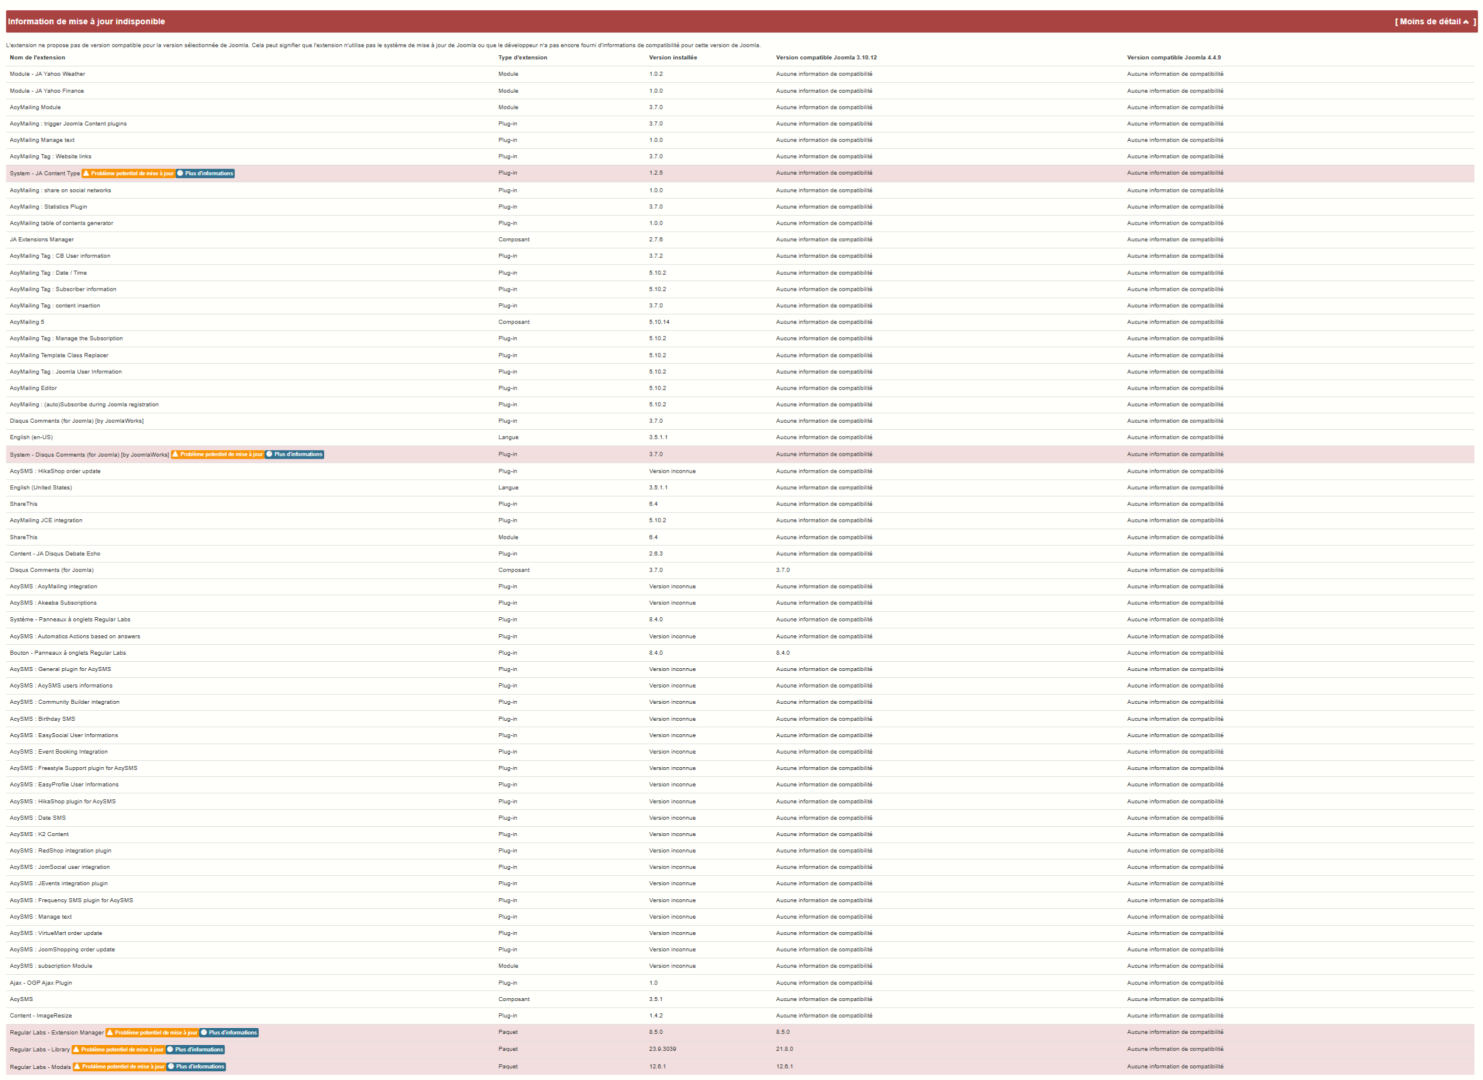The image size is (1483, 1080).
Task: Click warning badge on Regular Labs - Modals row
Action: click(119, 1067)
